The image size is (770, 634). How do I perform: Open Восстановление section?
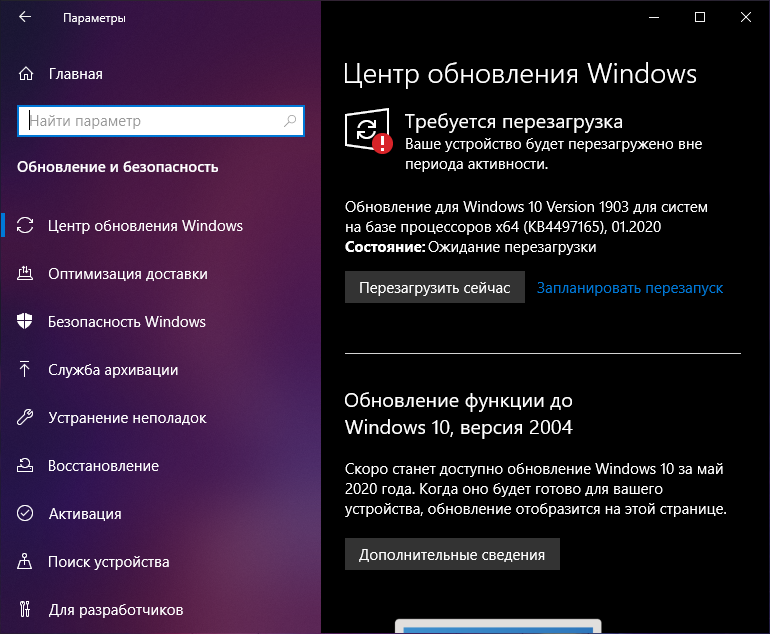pos(104,466)
